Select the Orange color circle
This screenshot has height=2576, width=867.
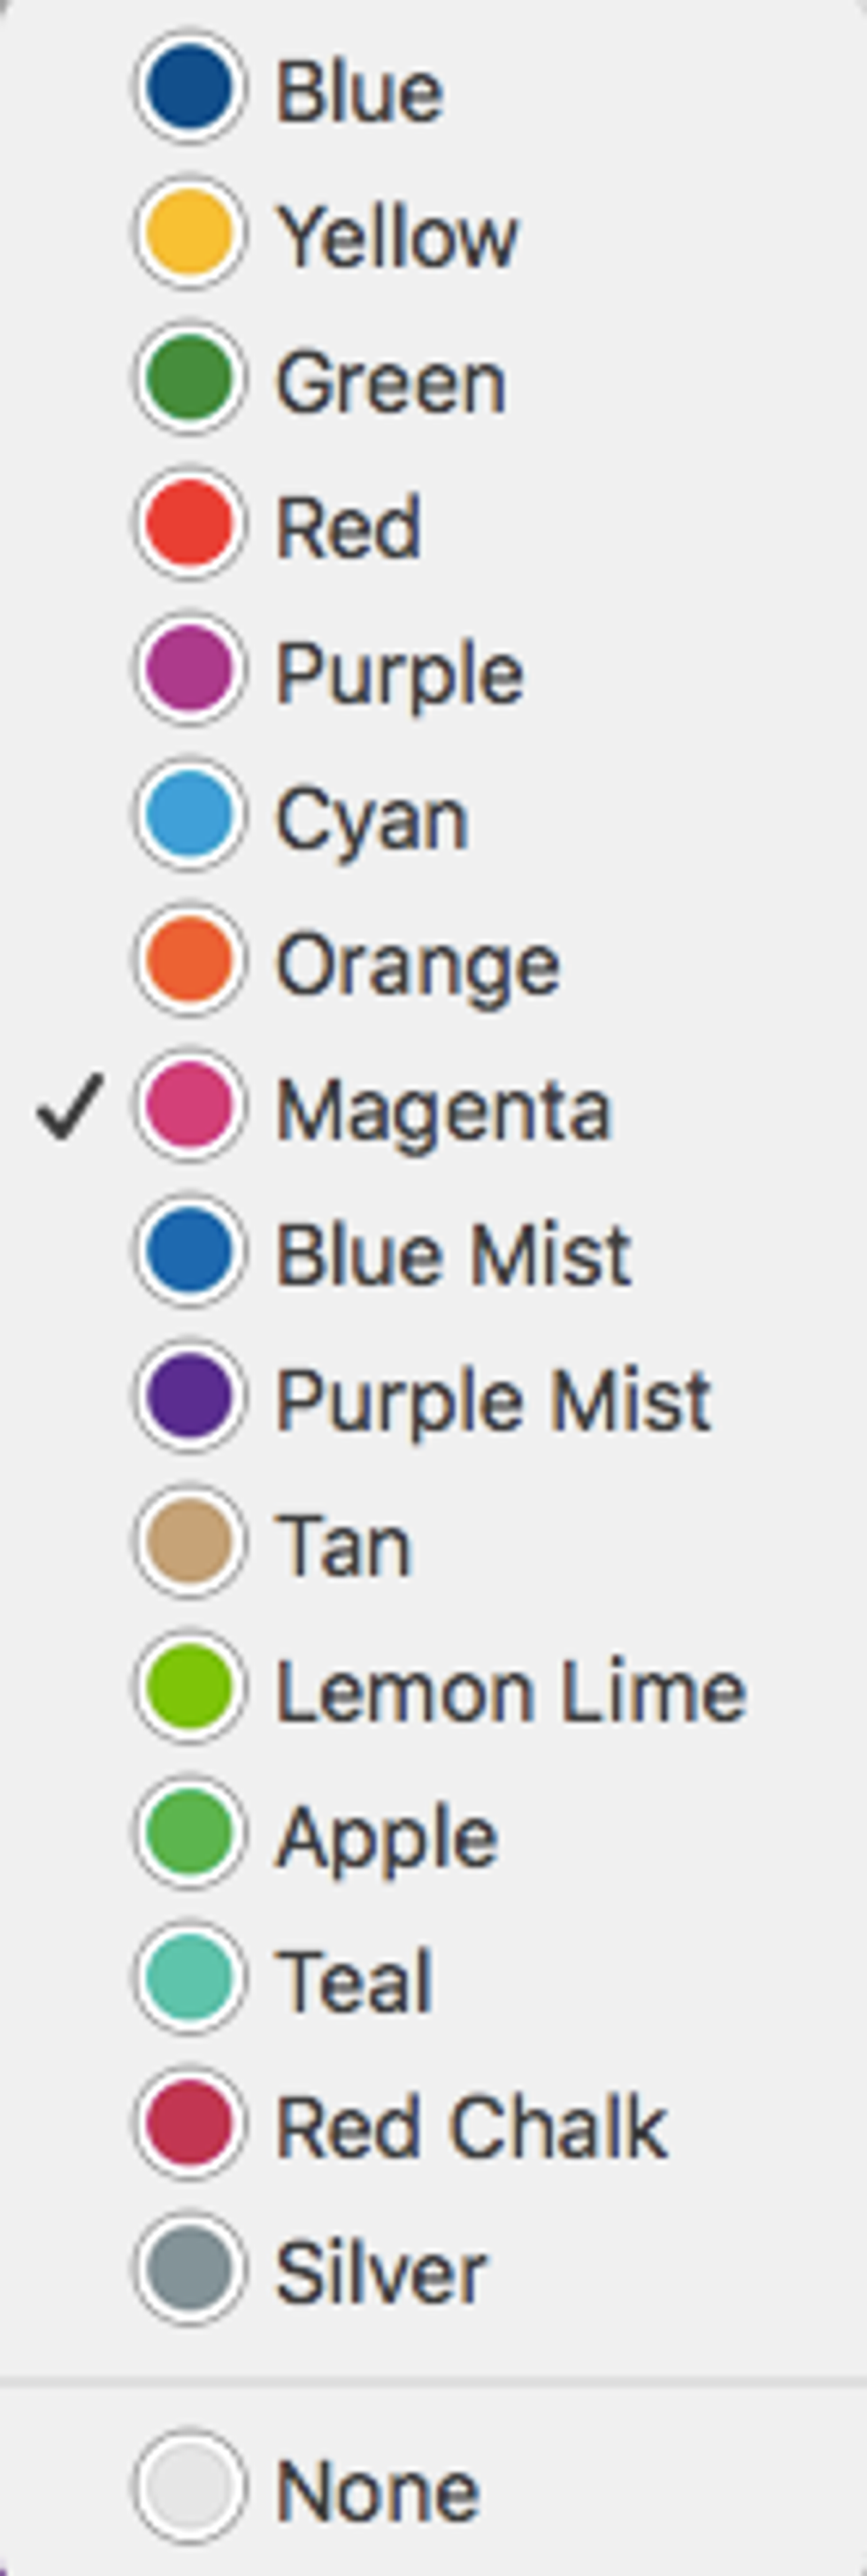189,960
